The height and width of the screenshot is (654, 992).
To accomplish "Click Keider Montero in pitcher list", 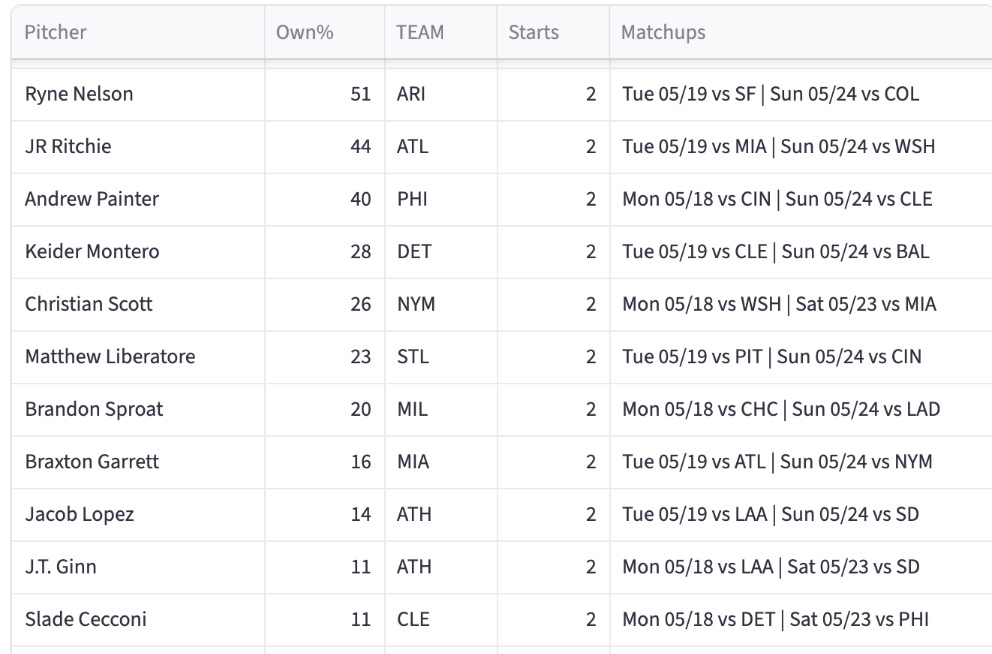I will coord(92,252).
